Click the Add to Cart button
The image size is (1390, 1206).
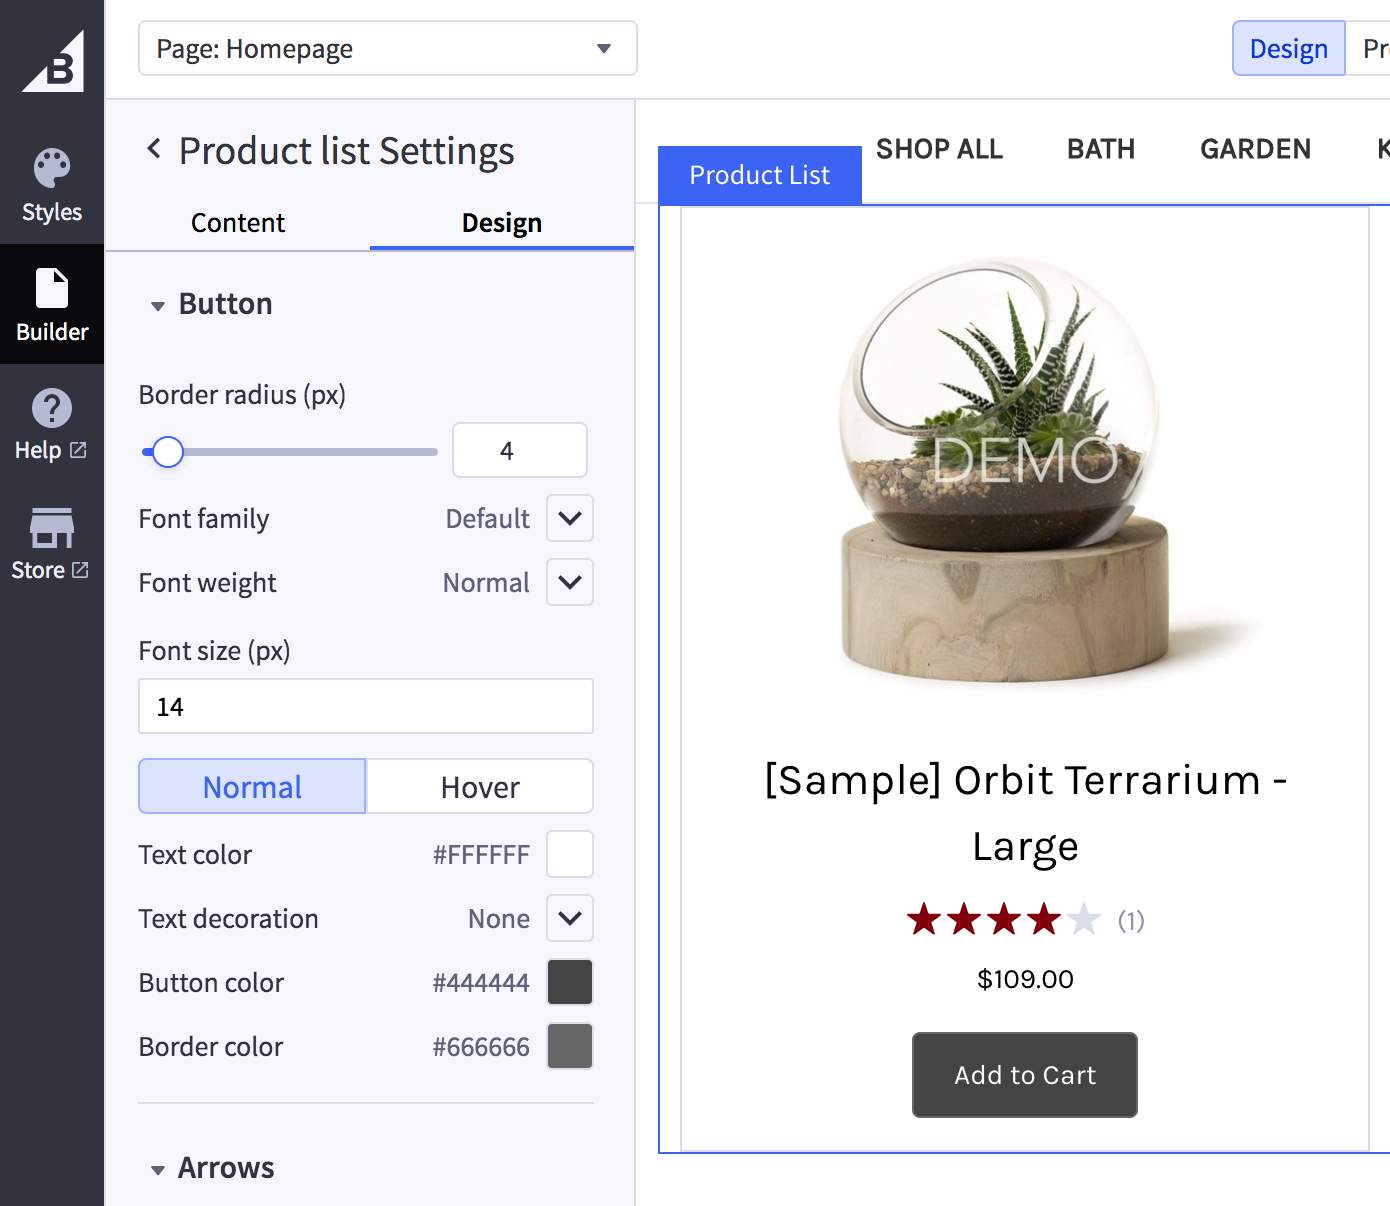tap(1024, 1075)
